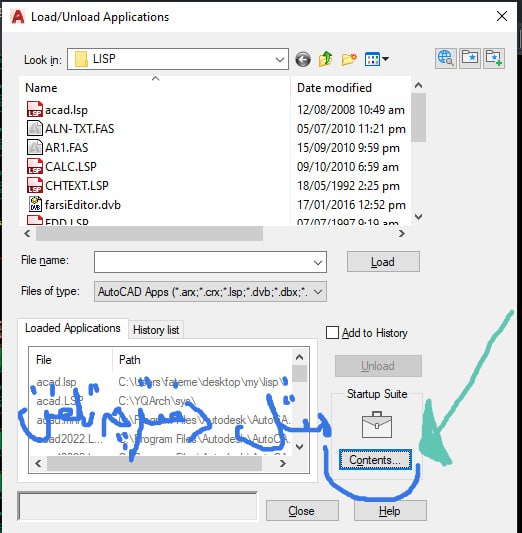Click loaded list scrollbar up arrow
This screenshot has width=522, height=533.
coord(299,357)
